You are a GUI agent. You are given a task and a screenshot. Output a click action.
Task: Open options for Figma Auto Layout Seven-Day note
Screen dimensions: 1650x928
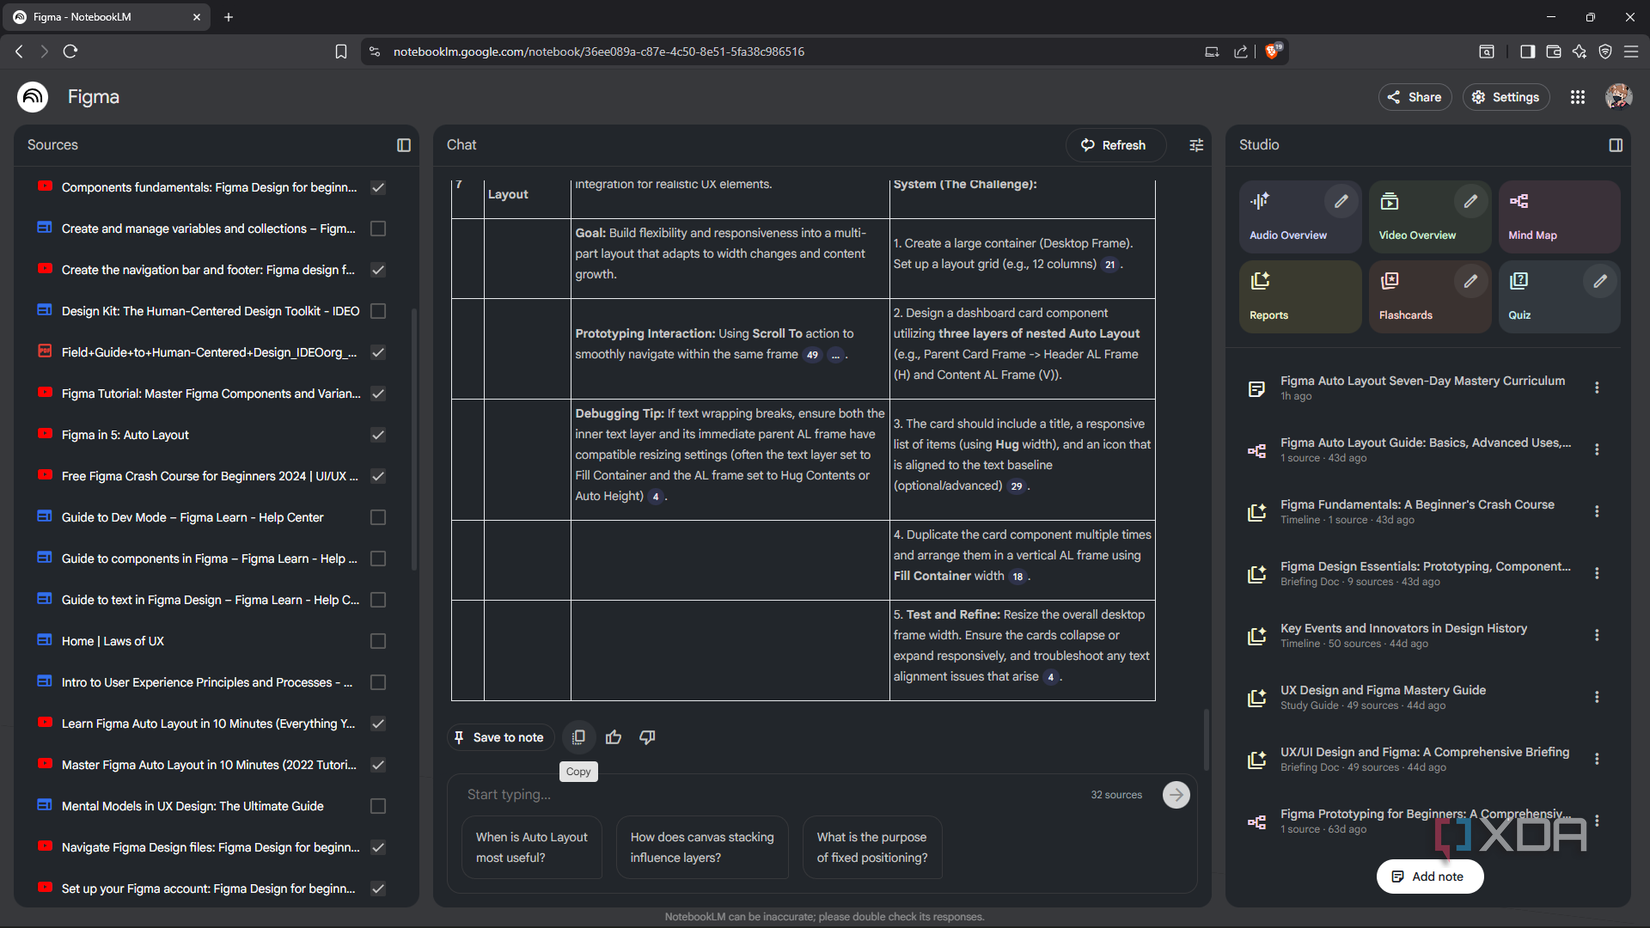coord(1596,388)
